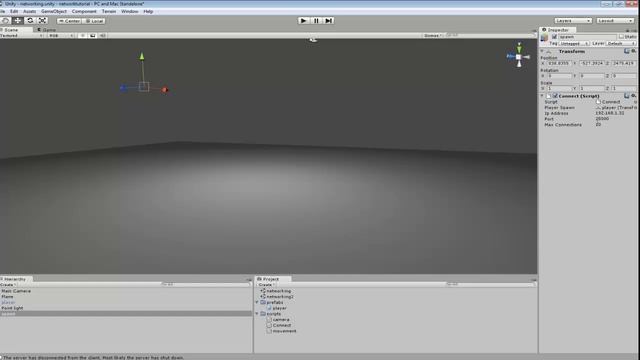This screenshot has width=640, height=360.
Task: Open the Transform component settings gear
Action: (633, 51)
